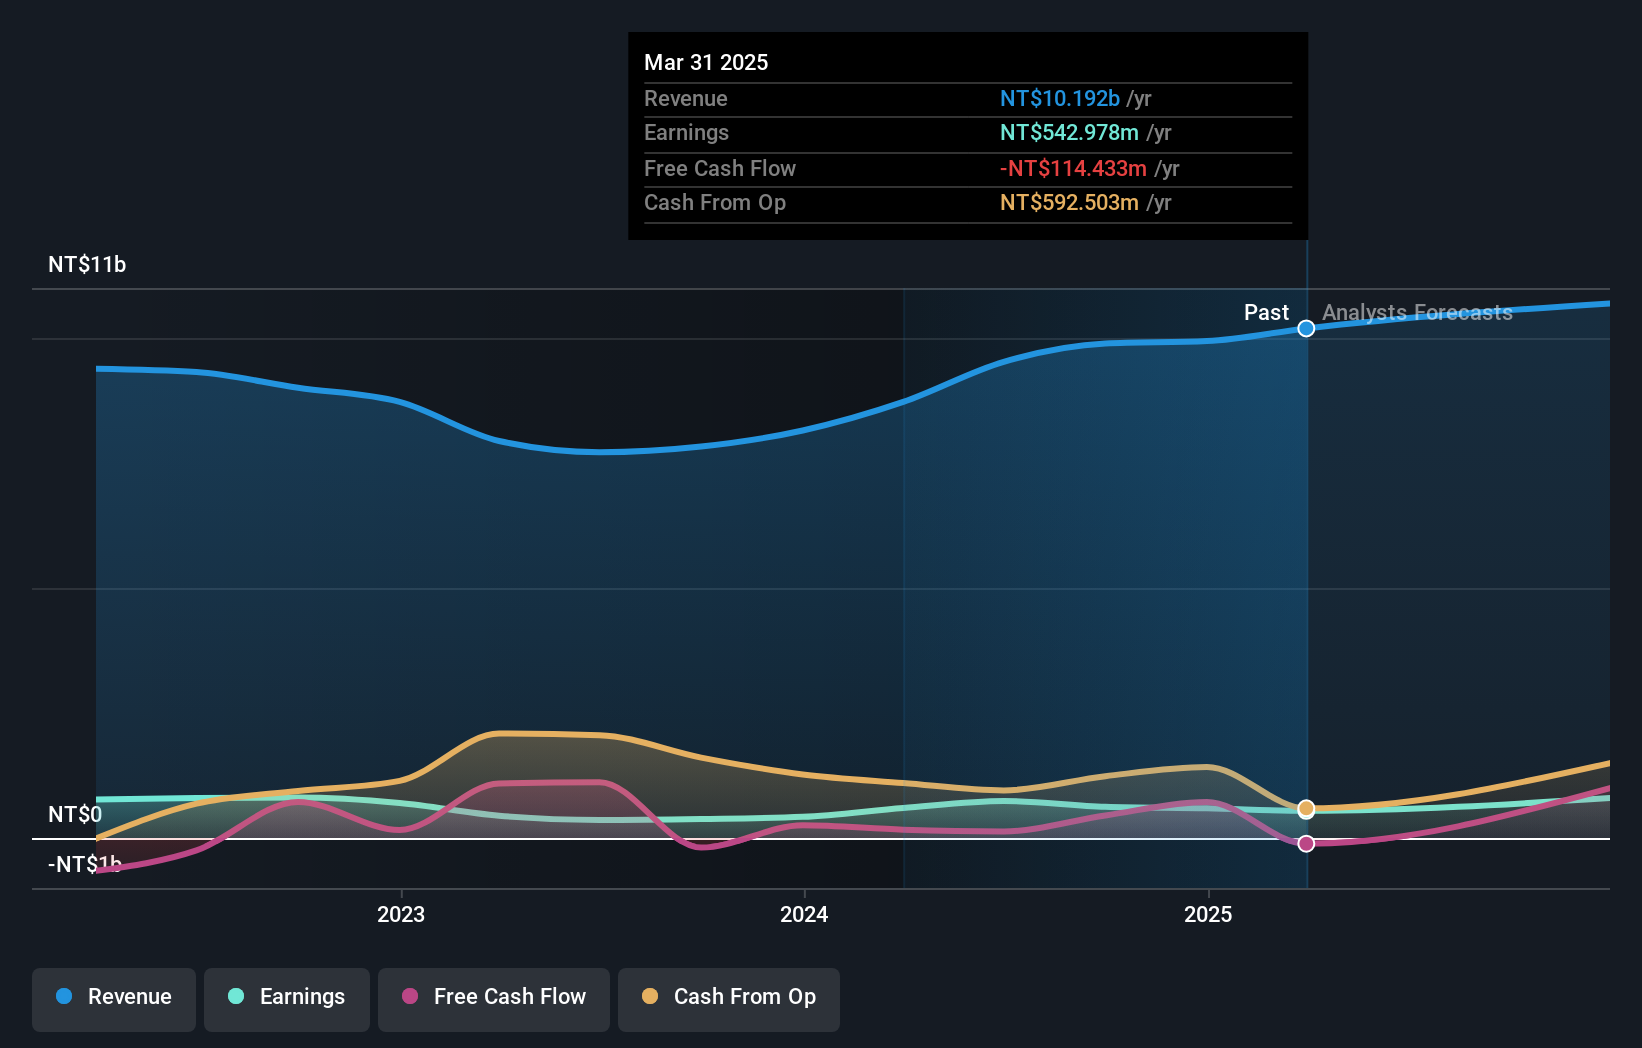The height and width of the screenshot is (1048, 1642).
Task: Click the orange Cash From Op data point
Action: tap(1306, 808)
